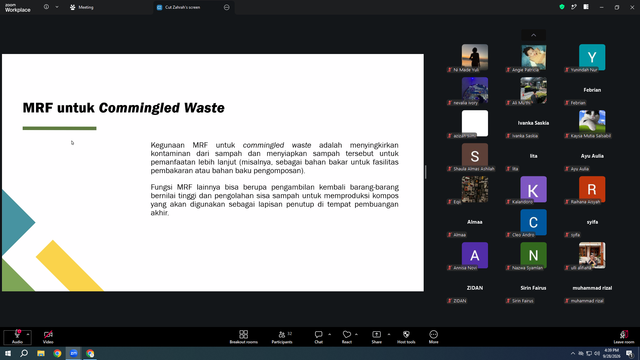
Task: Start video with the Video button
Action: (x=48, y=337)
